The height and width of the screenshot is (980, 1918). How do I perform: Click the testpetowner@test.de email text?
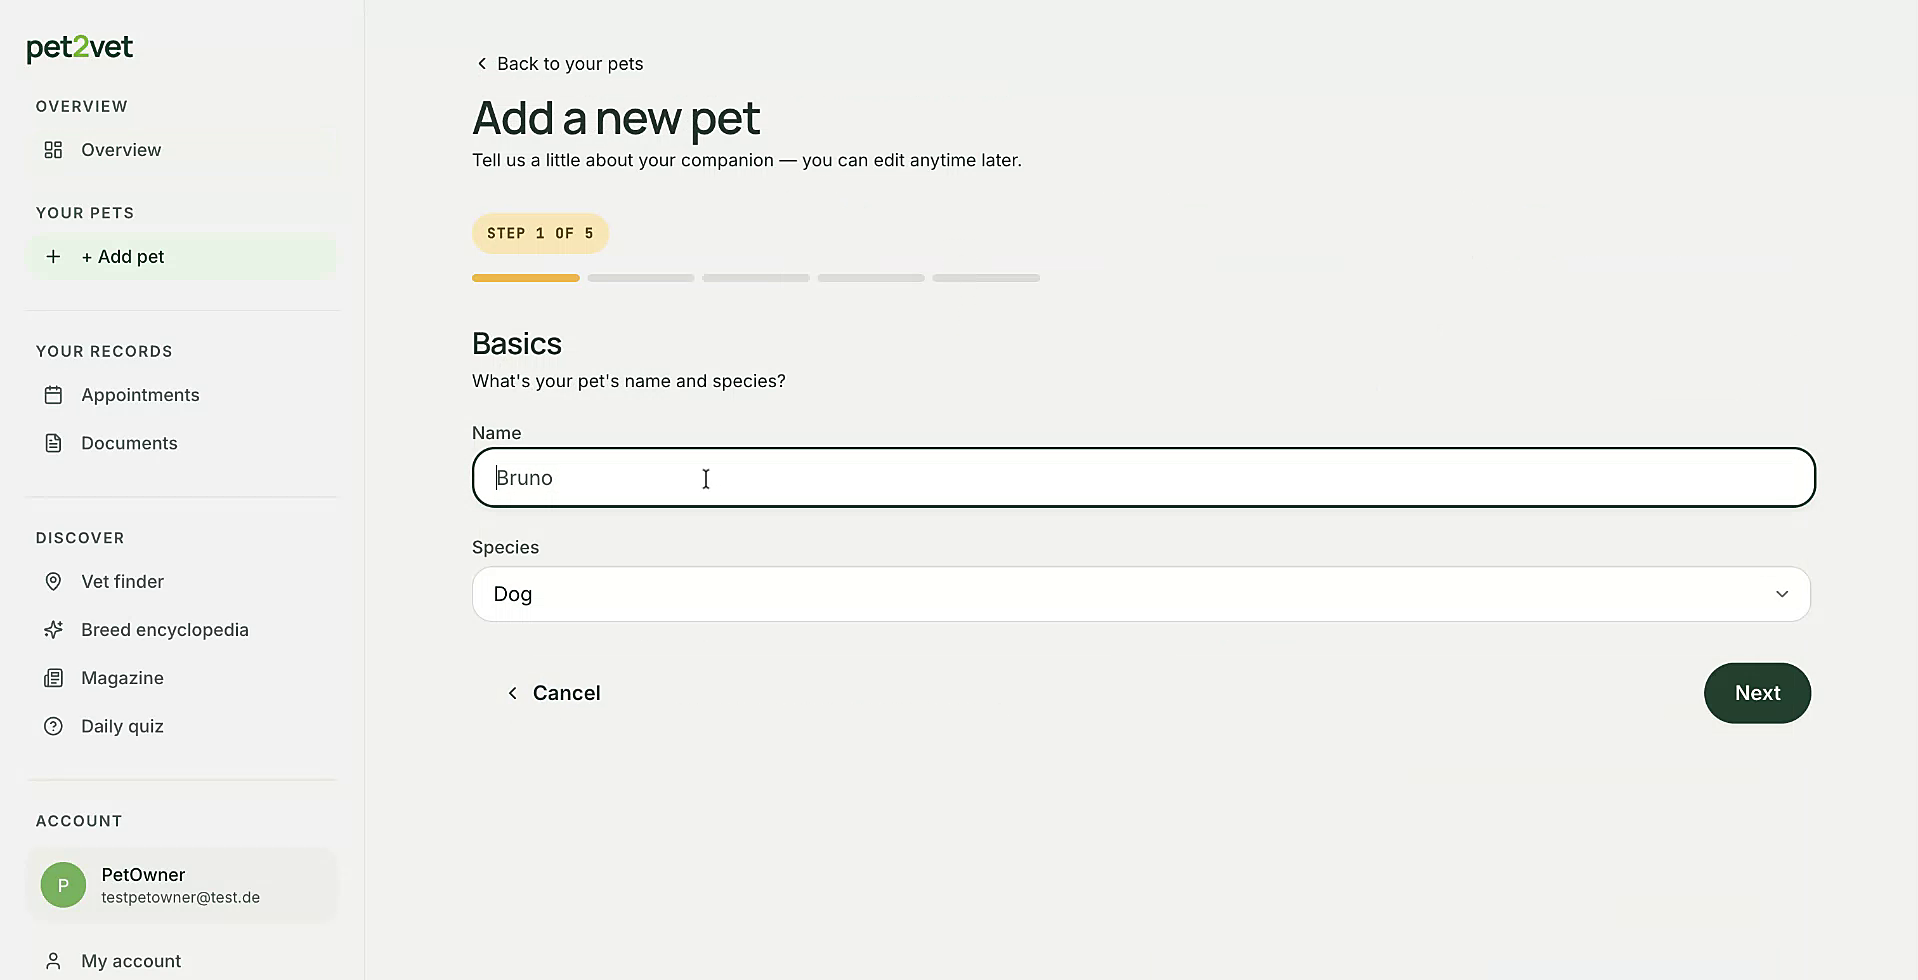[x=181, y=898]
